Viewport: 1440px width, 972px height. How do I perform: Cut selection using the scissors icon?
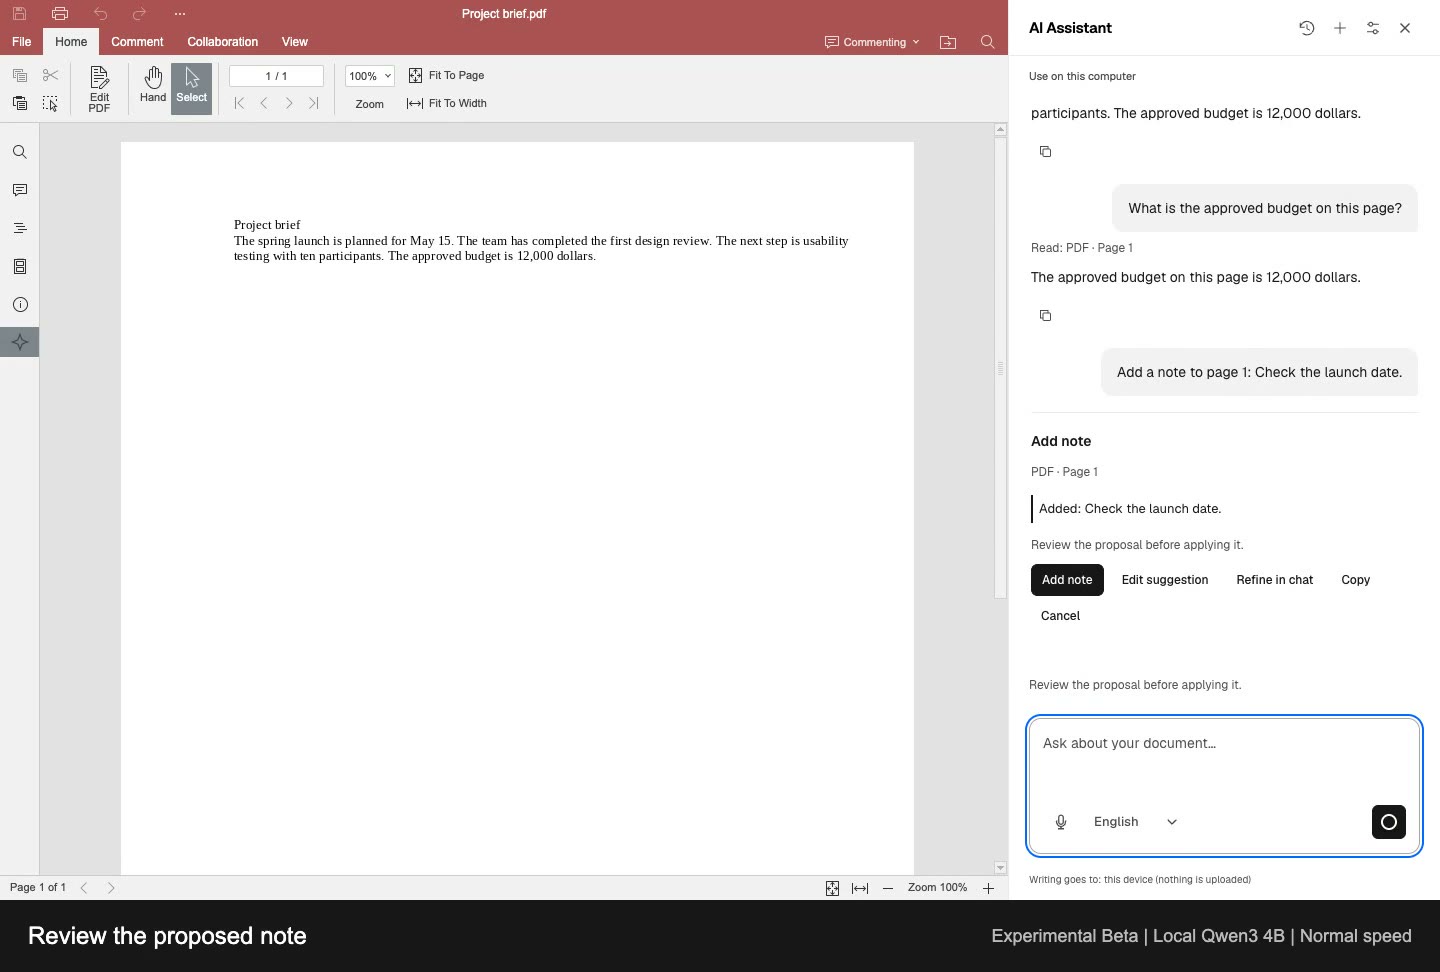(51, 75)
